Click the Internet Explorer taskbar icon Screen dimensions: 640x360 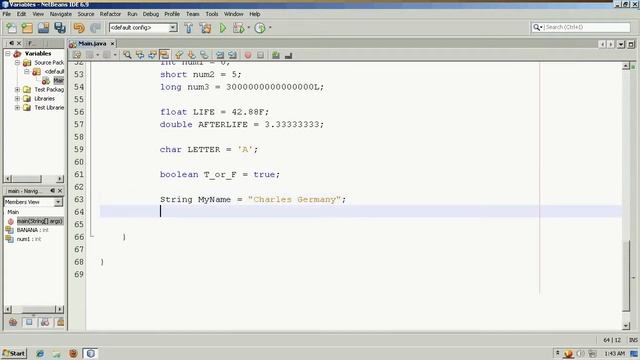click(x=40, y=353)
